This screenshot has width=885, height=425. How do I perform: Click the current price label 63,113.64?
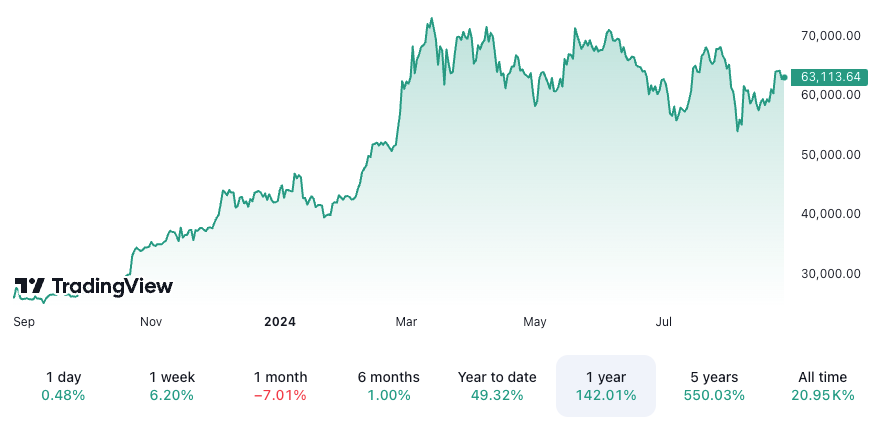tap(830, 76)
